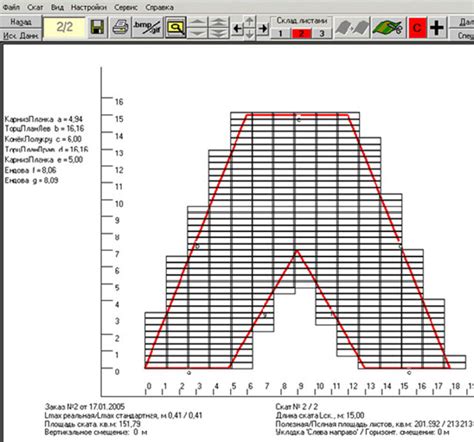Click the Дал... button at right edge
474x442 pixels.
coord(462,22)
